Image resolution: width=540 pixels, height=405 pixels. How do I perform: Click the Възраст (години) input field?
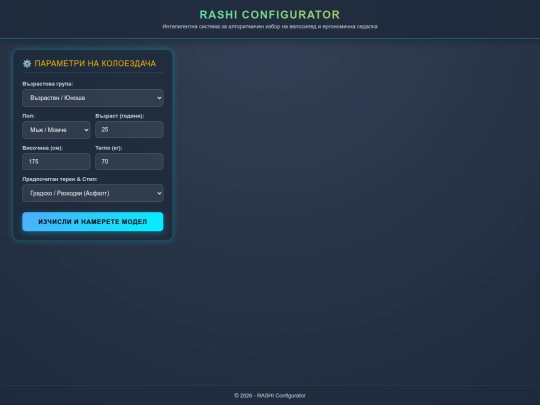[129, 129]
